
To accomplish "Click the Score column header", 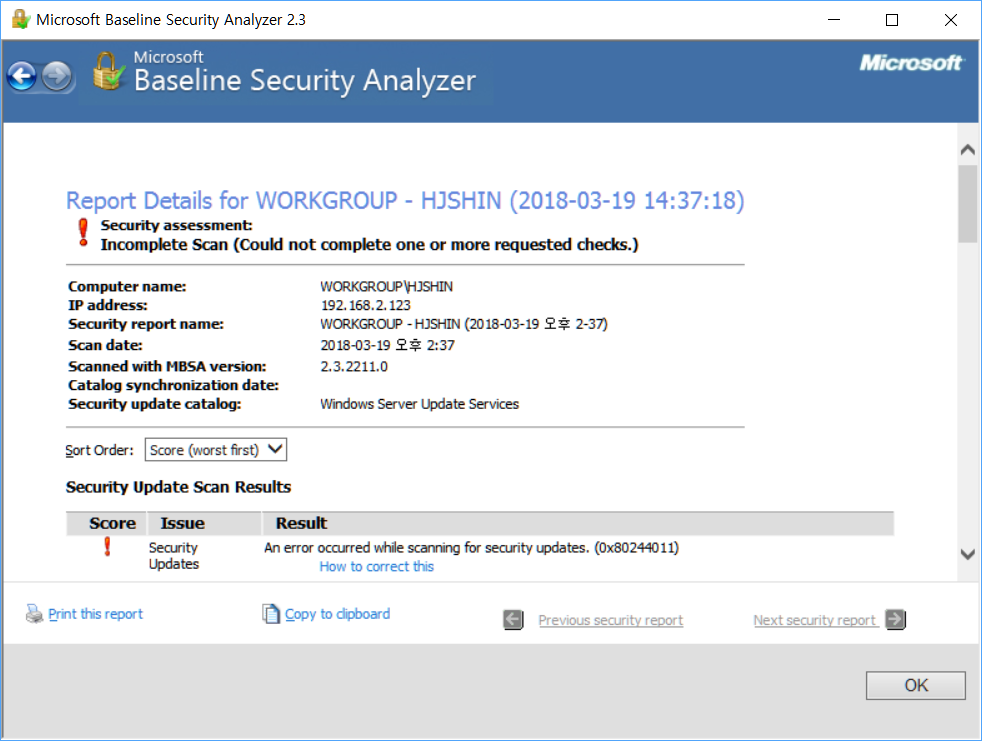I will (x=106, y=523).
